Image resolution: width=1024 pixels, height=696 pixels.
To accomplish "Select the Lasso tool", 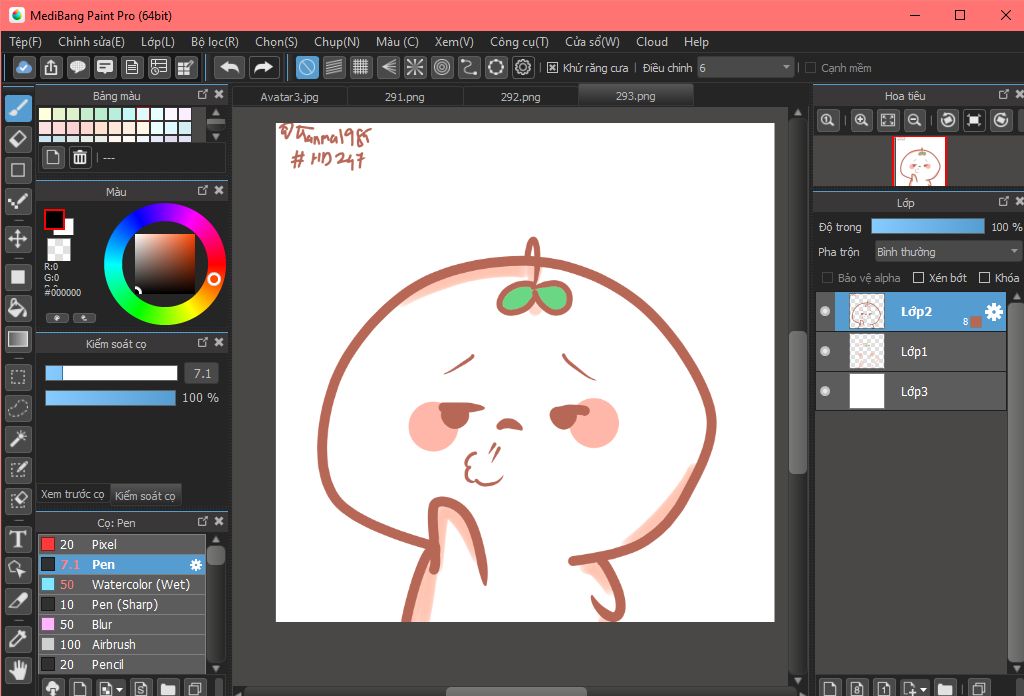I will [18, 408].
